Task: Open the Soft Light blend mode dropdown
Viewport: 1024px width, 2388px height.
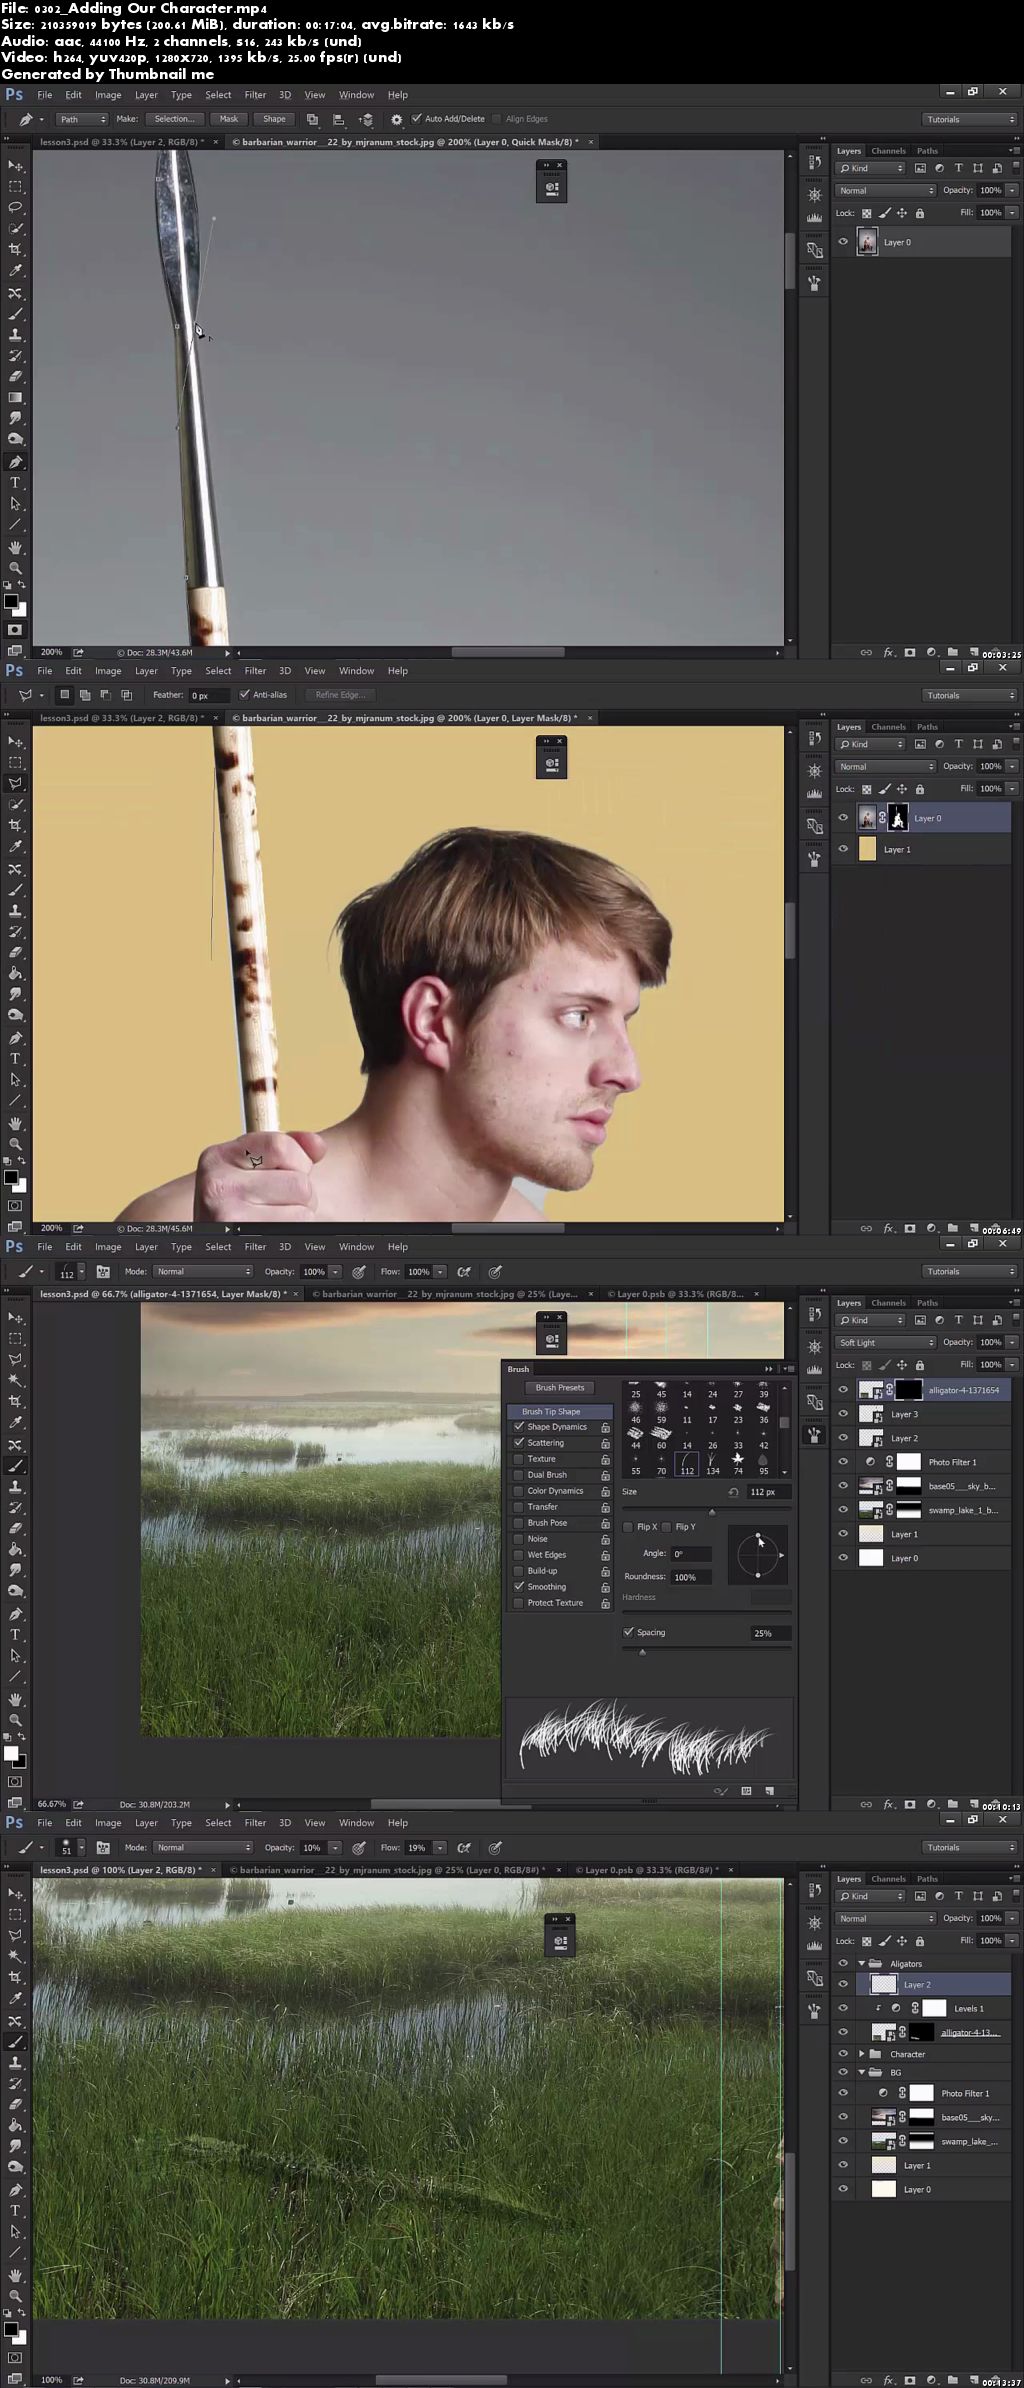Action: point(885,1342)
